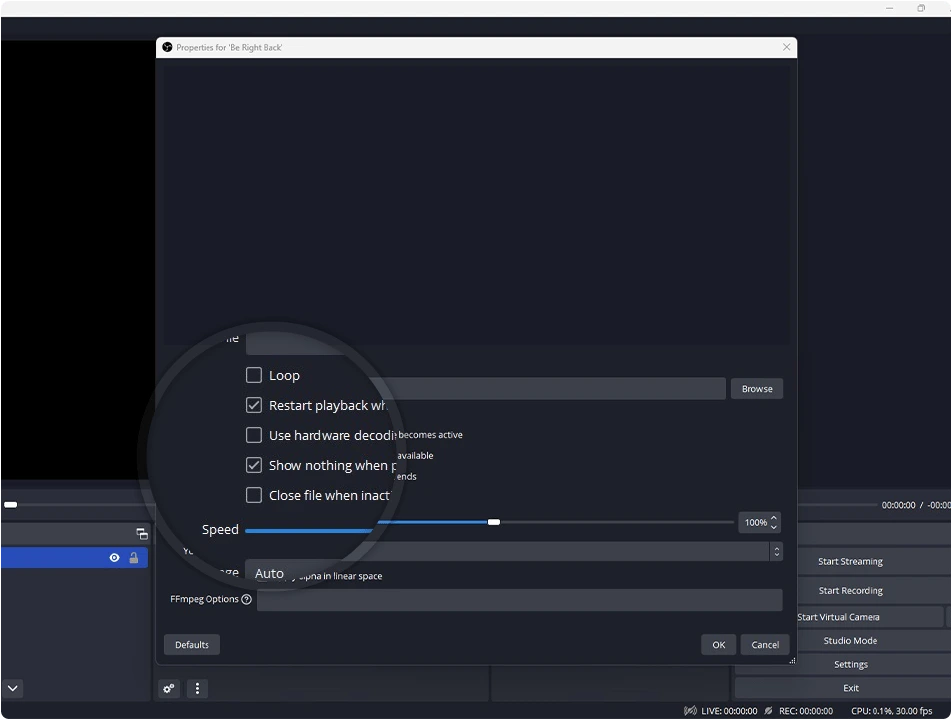Image resolution: width=952 pixels, height=720 pixels.
Task: Click the Speed slider handle
Action: click(x=494, y=522)
